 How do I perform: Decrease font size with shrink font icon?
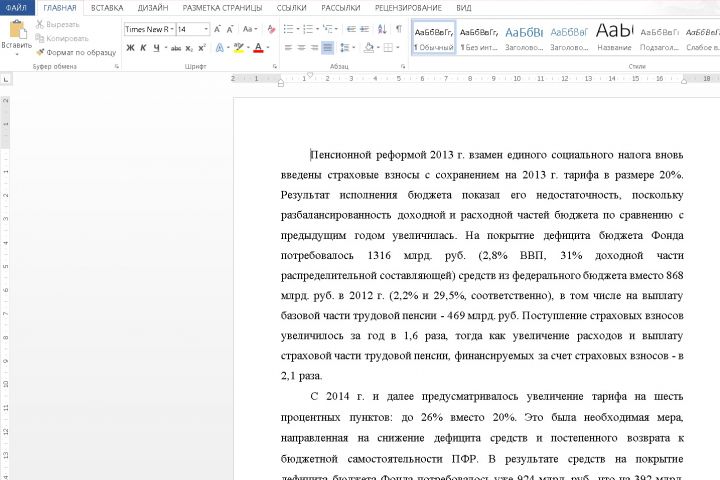pyautogui.click(x=230, y=29)
